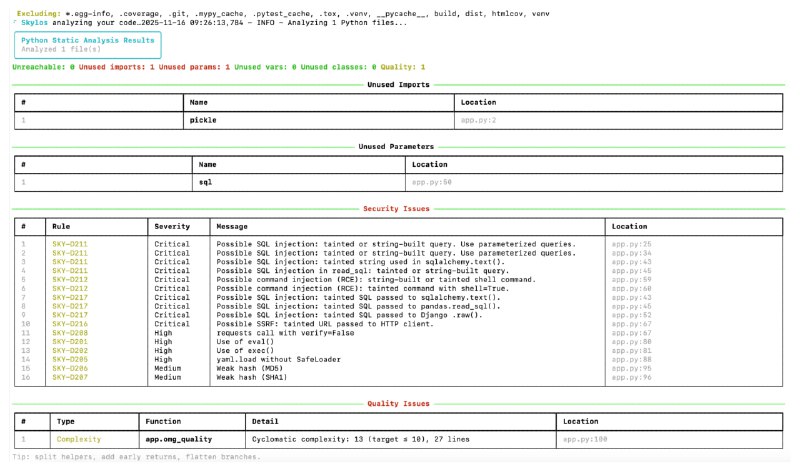Select the SKY-D216 SSRF rule

click(70, 324)
